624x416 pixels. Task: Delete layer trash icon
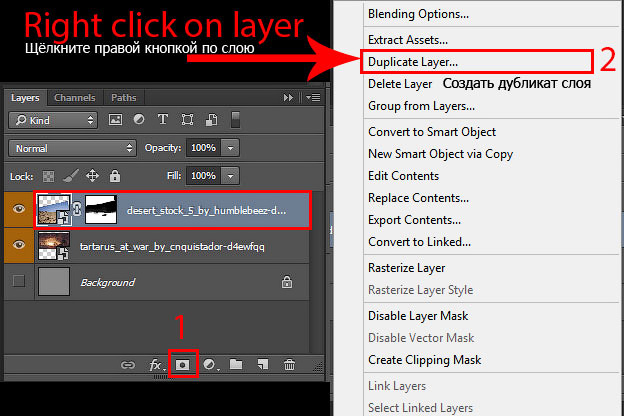(289, 364)
